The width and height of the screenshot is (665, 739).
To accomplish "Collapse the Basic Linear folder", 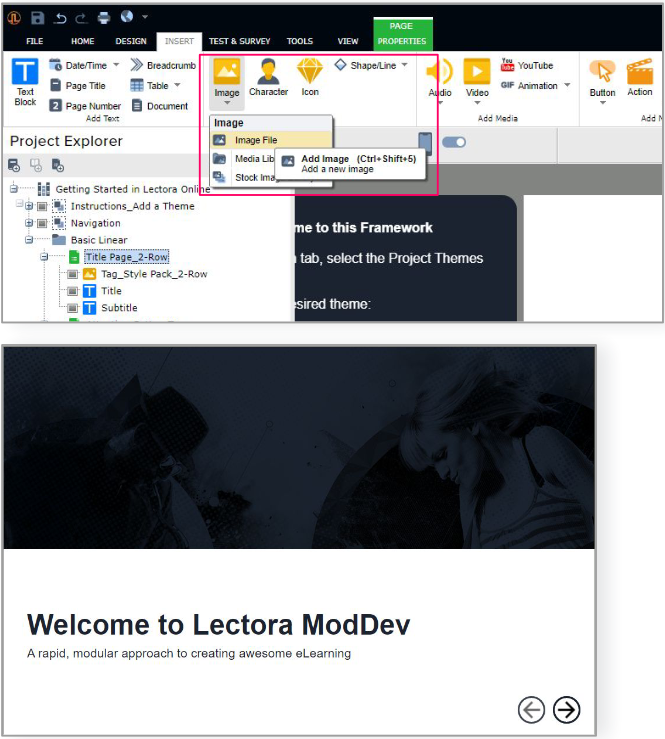I will pyautogui.click(x=30, y=240).
